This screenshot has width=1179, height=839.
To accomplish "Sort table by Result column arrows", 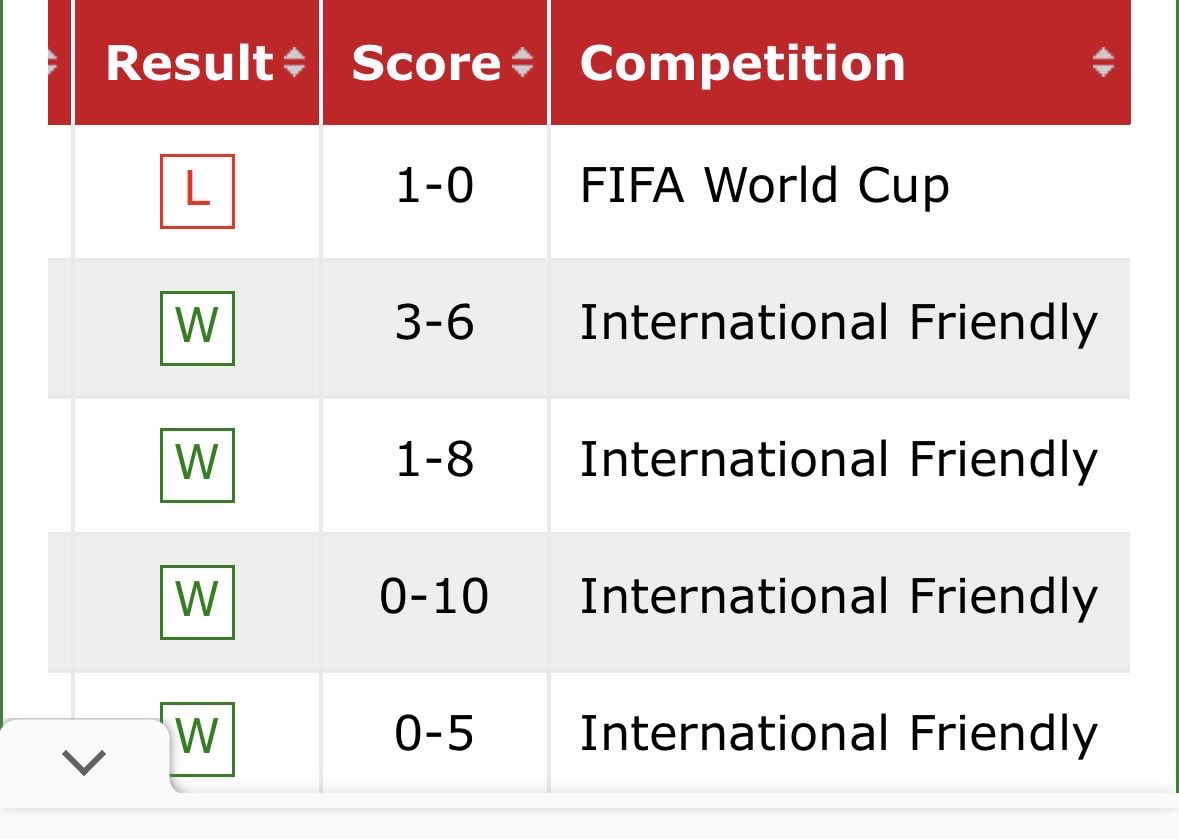I will [x=295, y=62].
